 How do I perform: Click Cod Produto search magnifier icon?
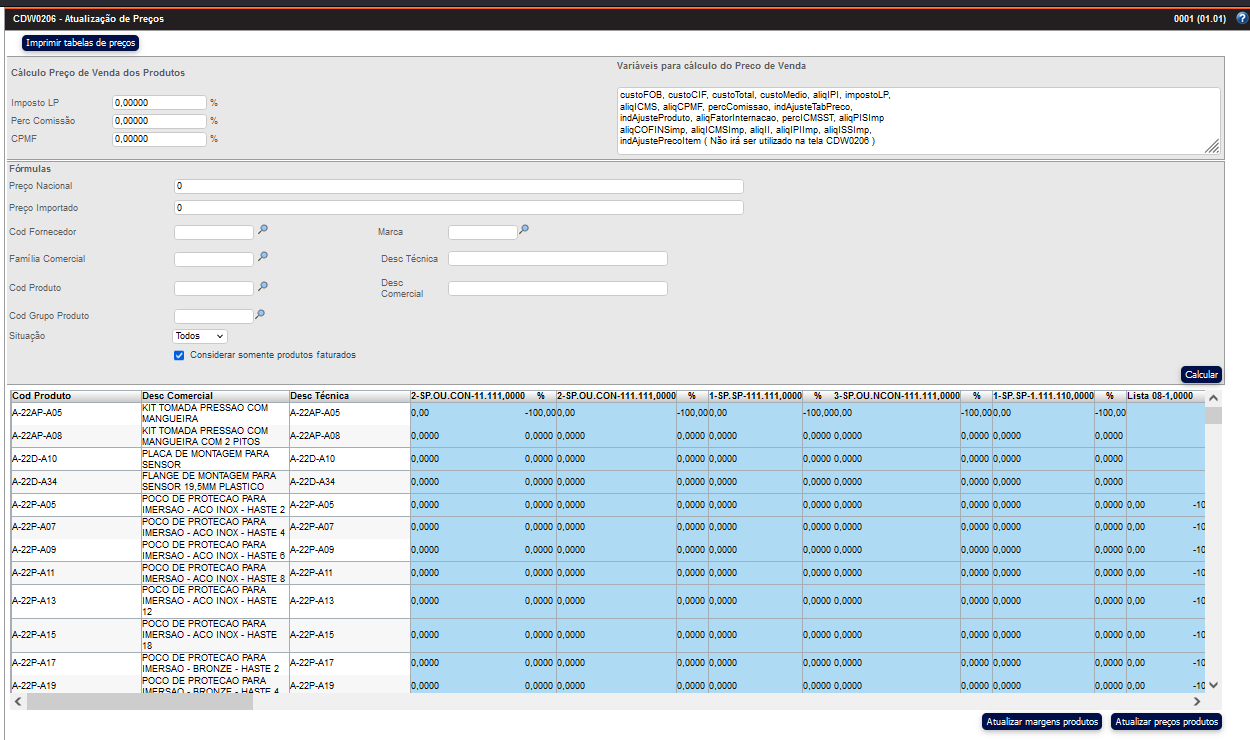coord(263,287)
